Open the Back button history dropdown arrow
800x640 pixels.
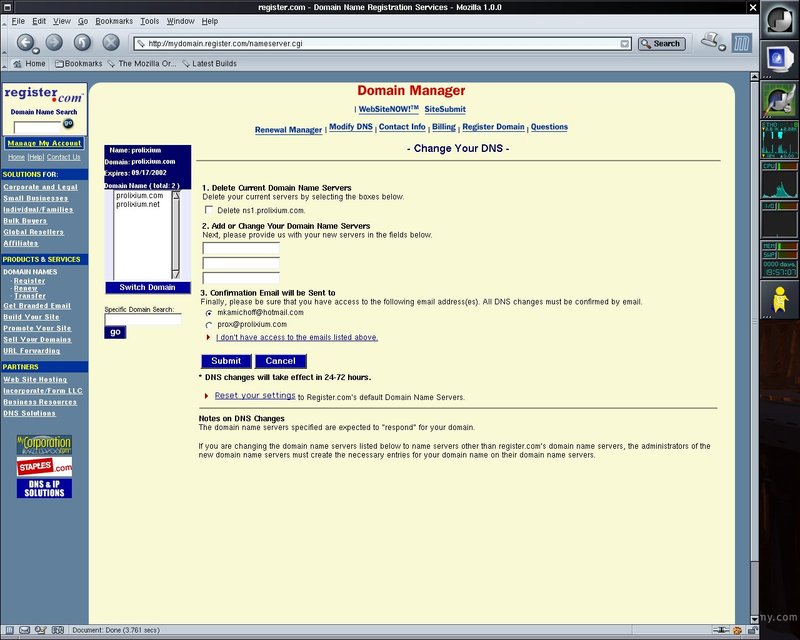click(x=36, y=51)
